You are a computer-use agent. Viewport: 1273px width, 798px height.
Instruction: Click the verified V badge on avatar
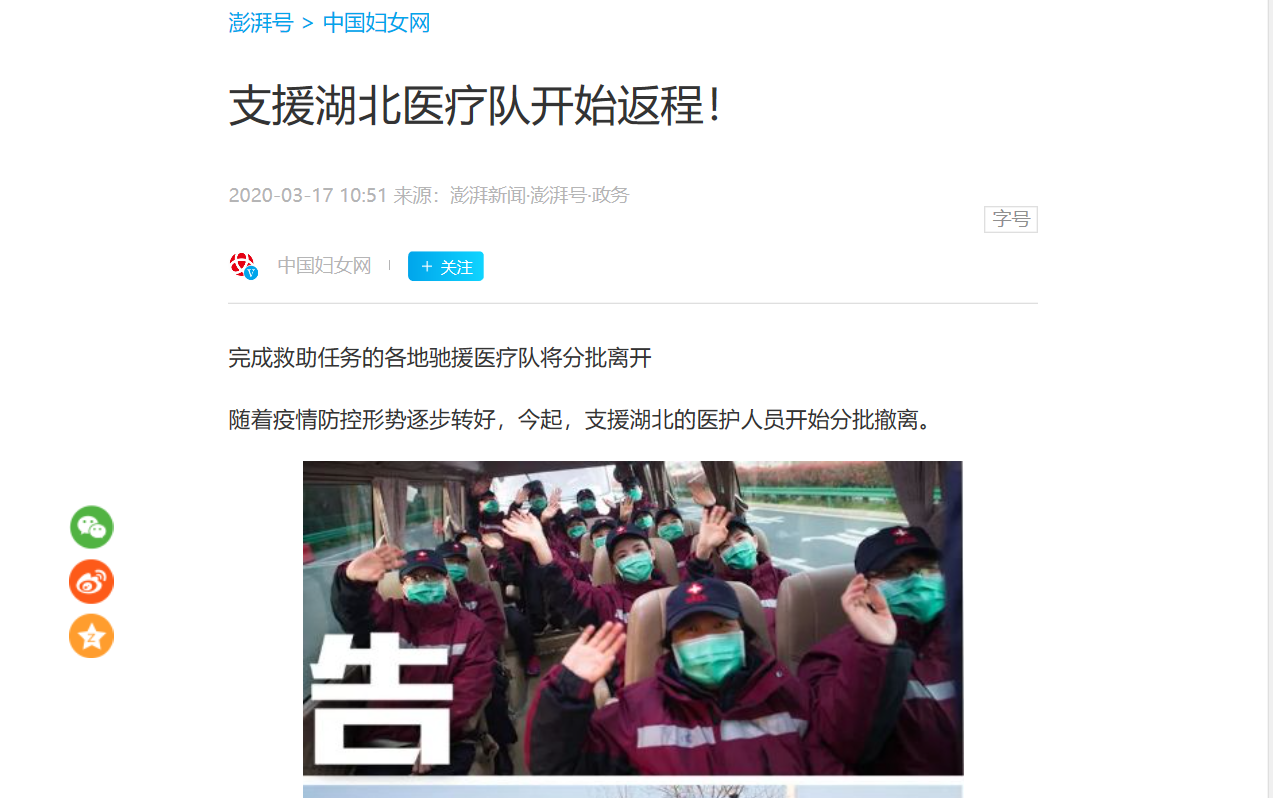coord(251,273)
